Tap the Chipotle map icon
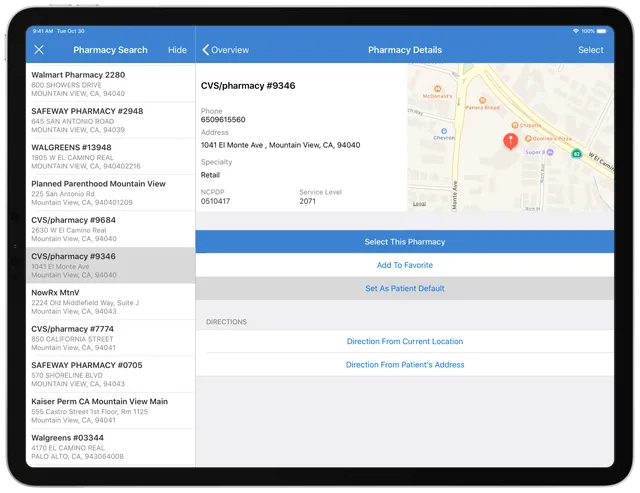 515,125
